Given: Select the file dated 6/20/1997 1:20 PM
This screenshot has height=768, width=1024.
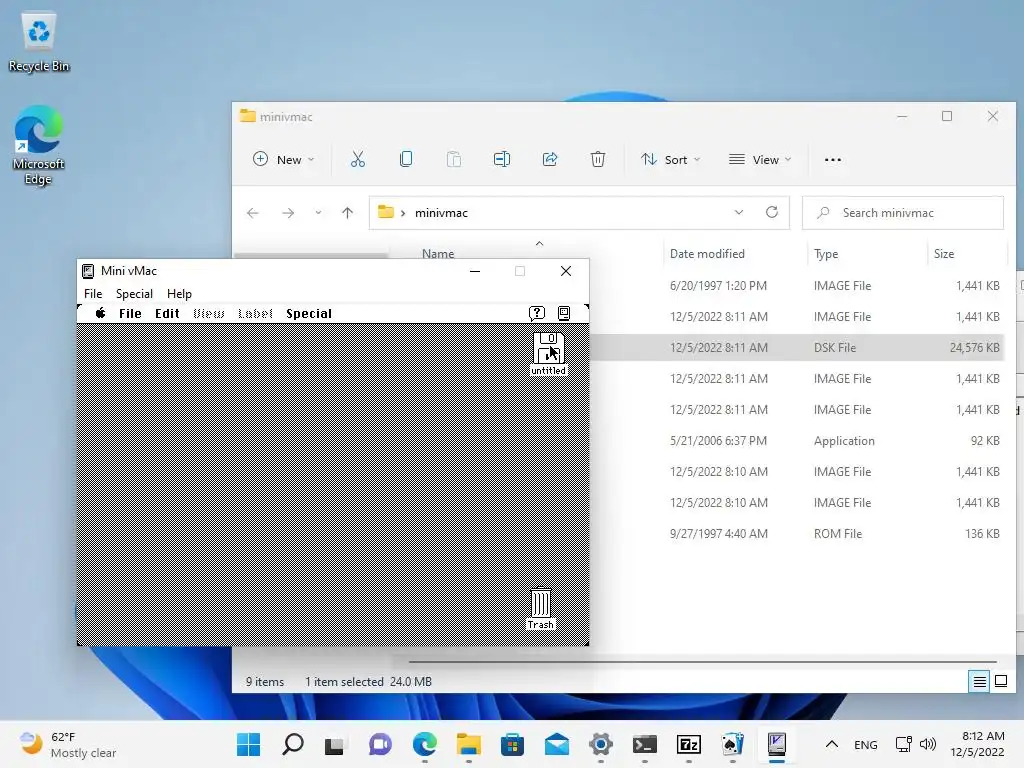Looking at the screenshot, I should tap(797, 285).
